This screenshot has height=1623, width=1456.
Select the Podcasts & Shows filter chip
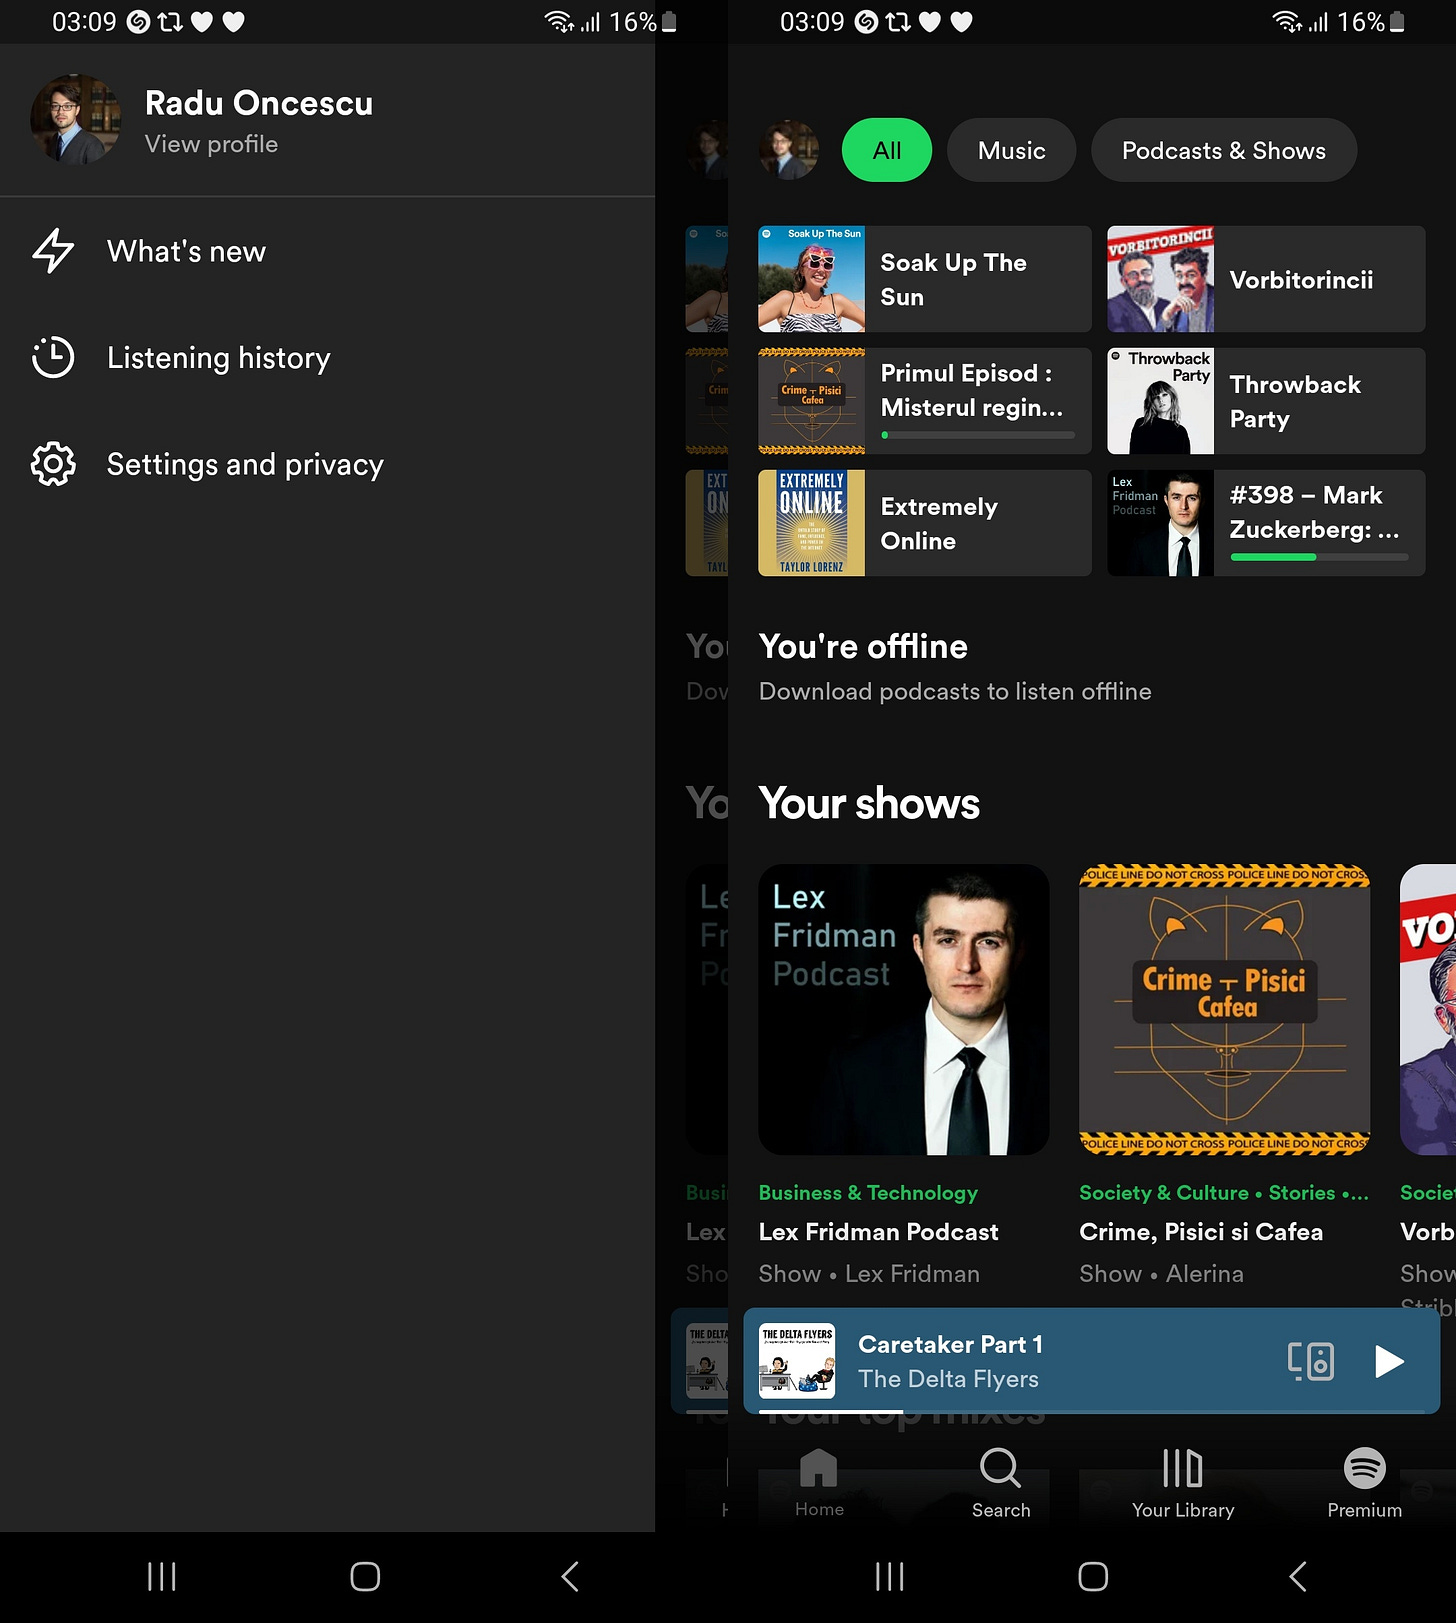[1224, 150]
